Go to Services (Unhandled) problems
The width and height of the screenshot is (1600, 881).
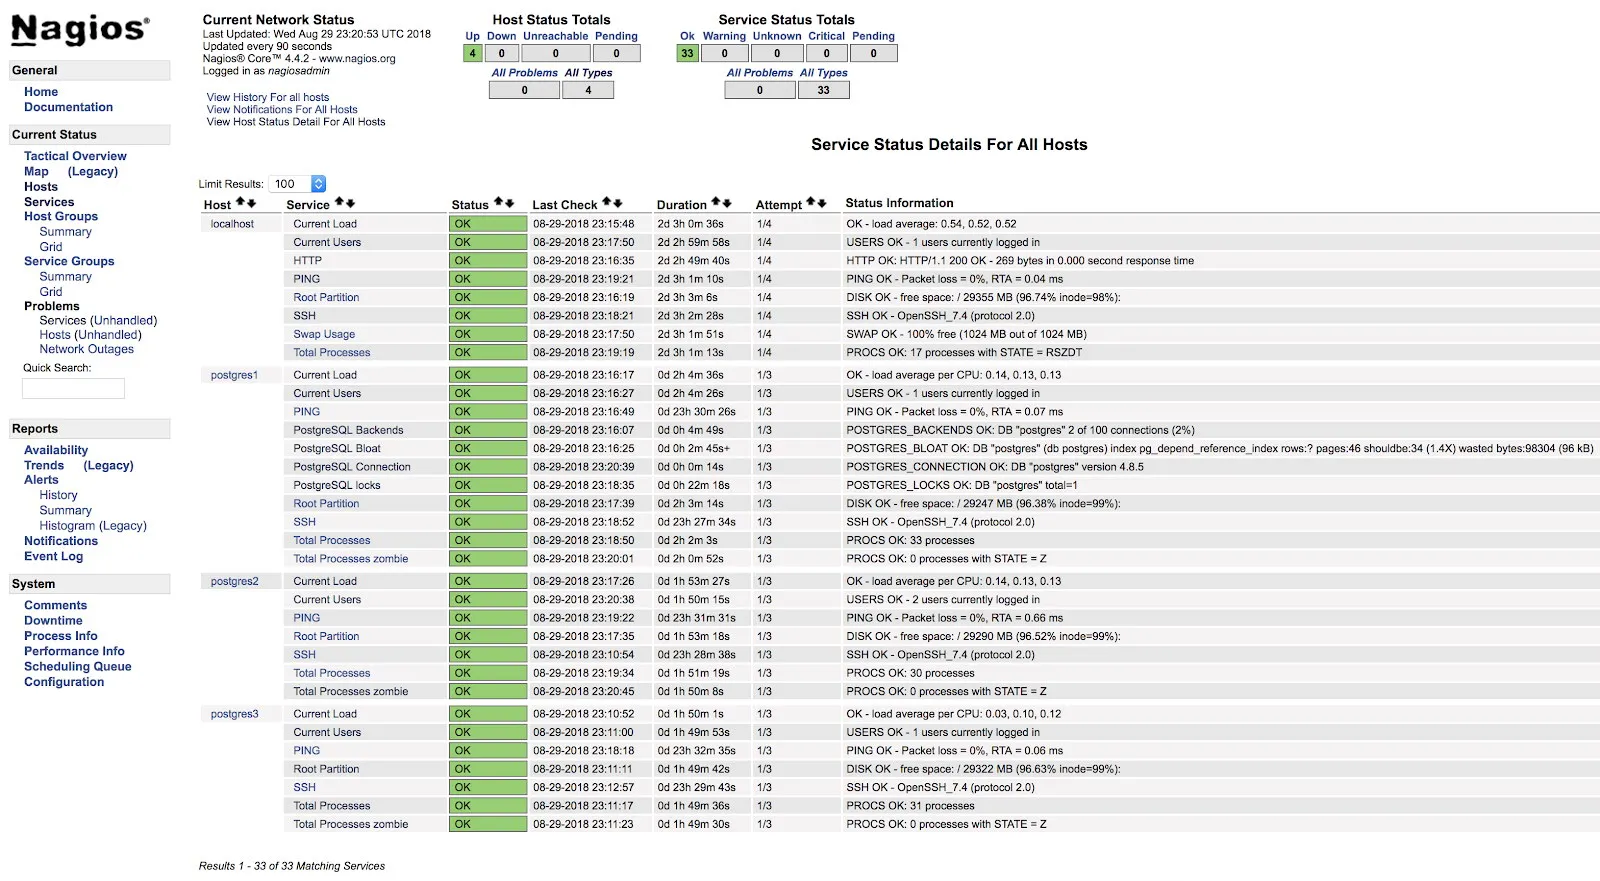click(x=98, y=321)
